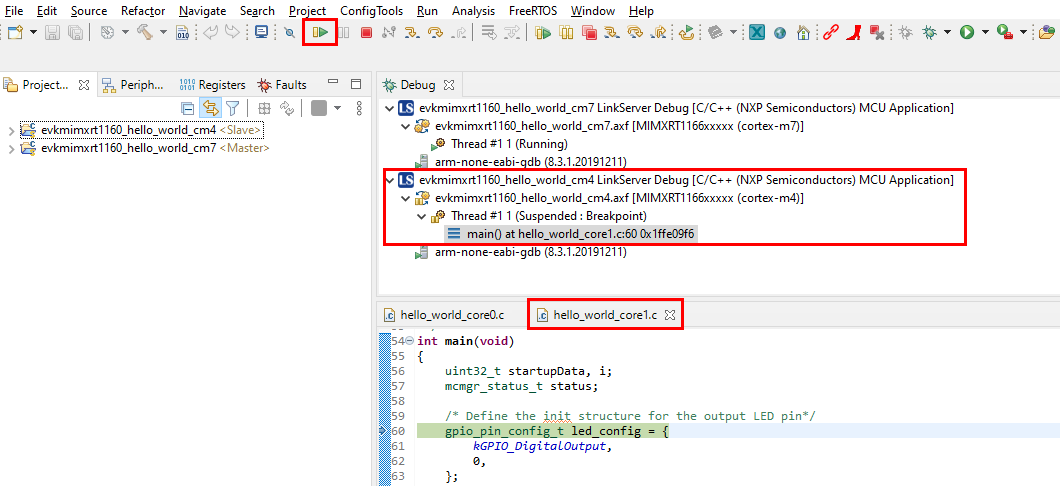This screenshot has width=1062, height=486.
Task: Click the Collapse All icon in Project Explorer
Action: pyautogui.click(x=187, y=108)
